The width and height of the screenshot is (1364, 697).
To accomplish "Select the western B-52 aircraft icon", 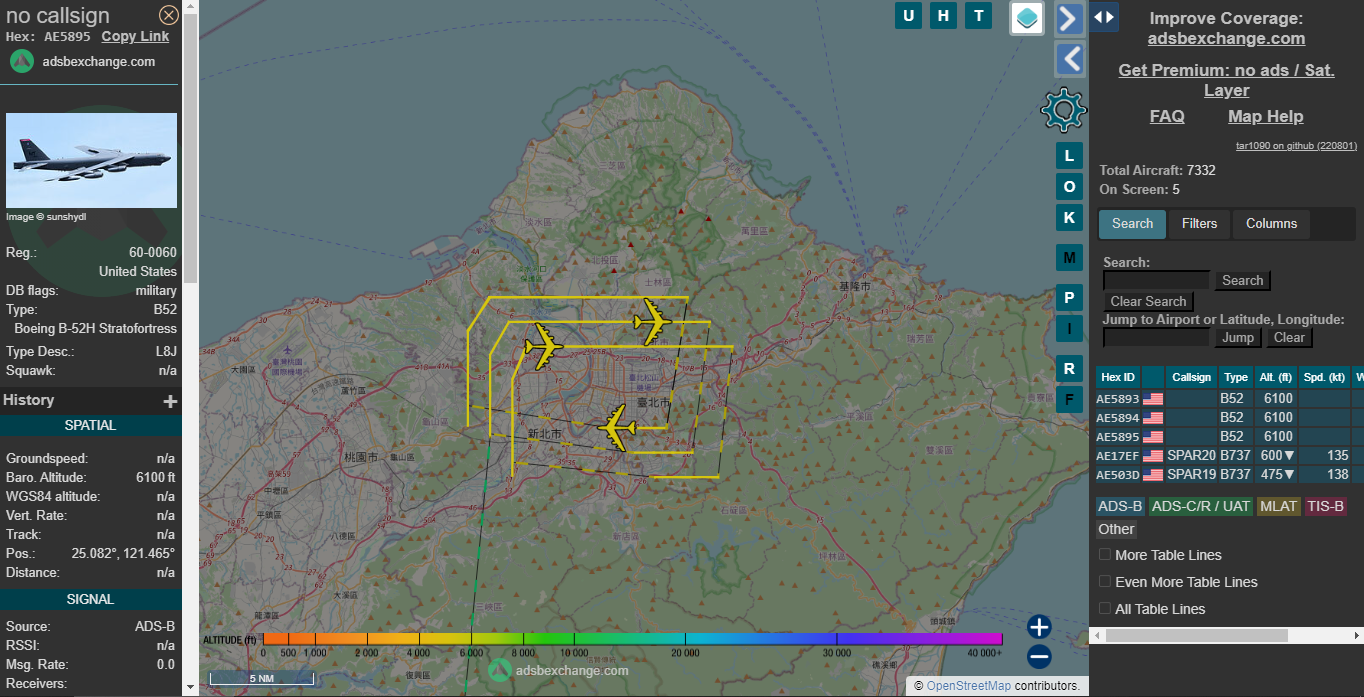I will pyautogui.click(x=543, y=346).
